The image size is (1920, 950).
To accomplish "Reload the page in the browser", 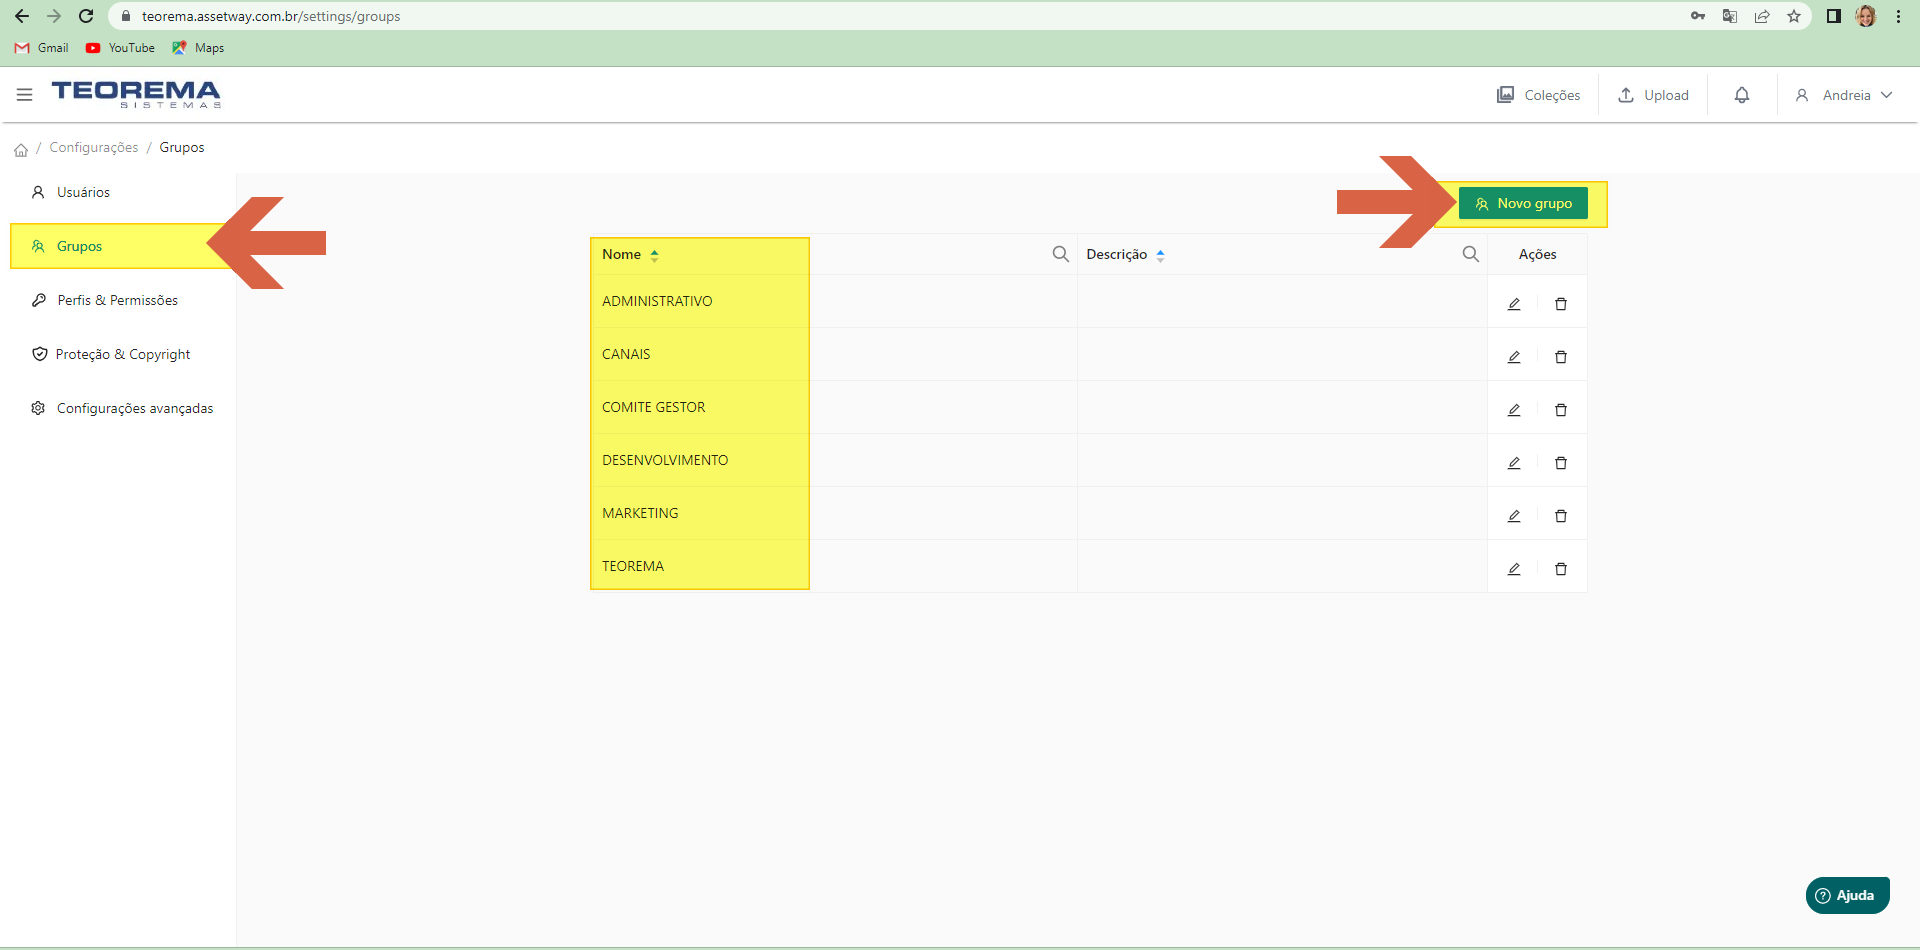I will tap(86, 16).
